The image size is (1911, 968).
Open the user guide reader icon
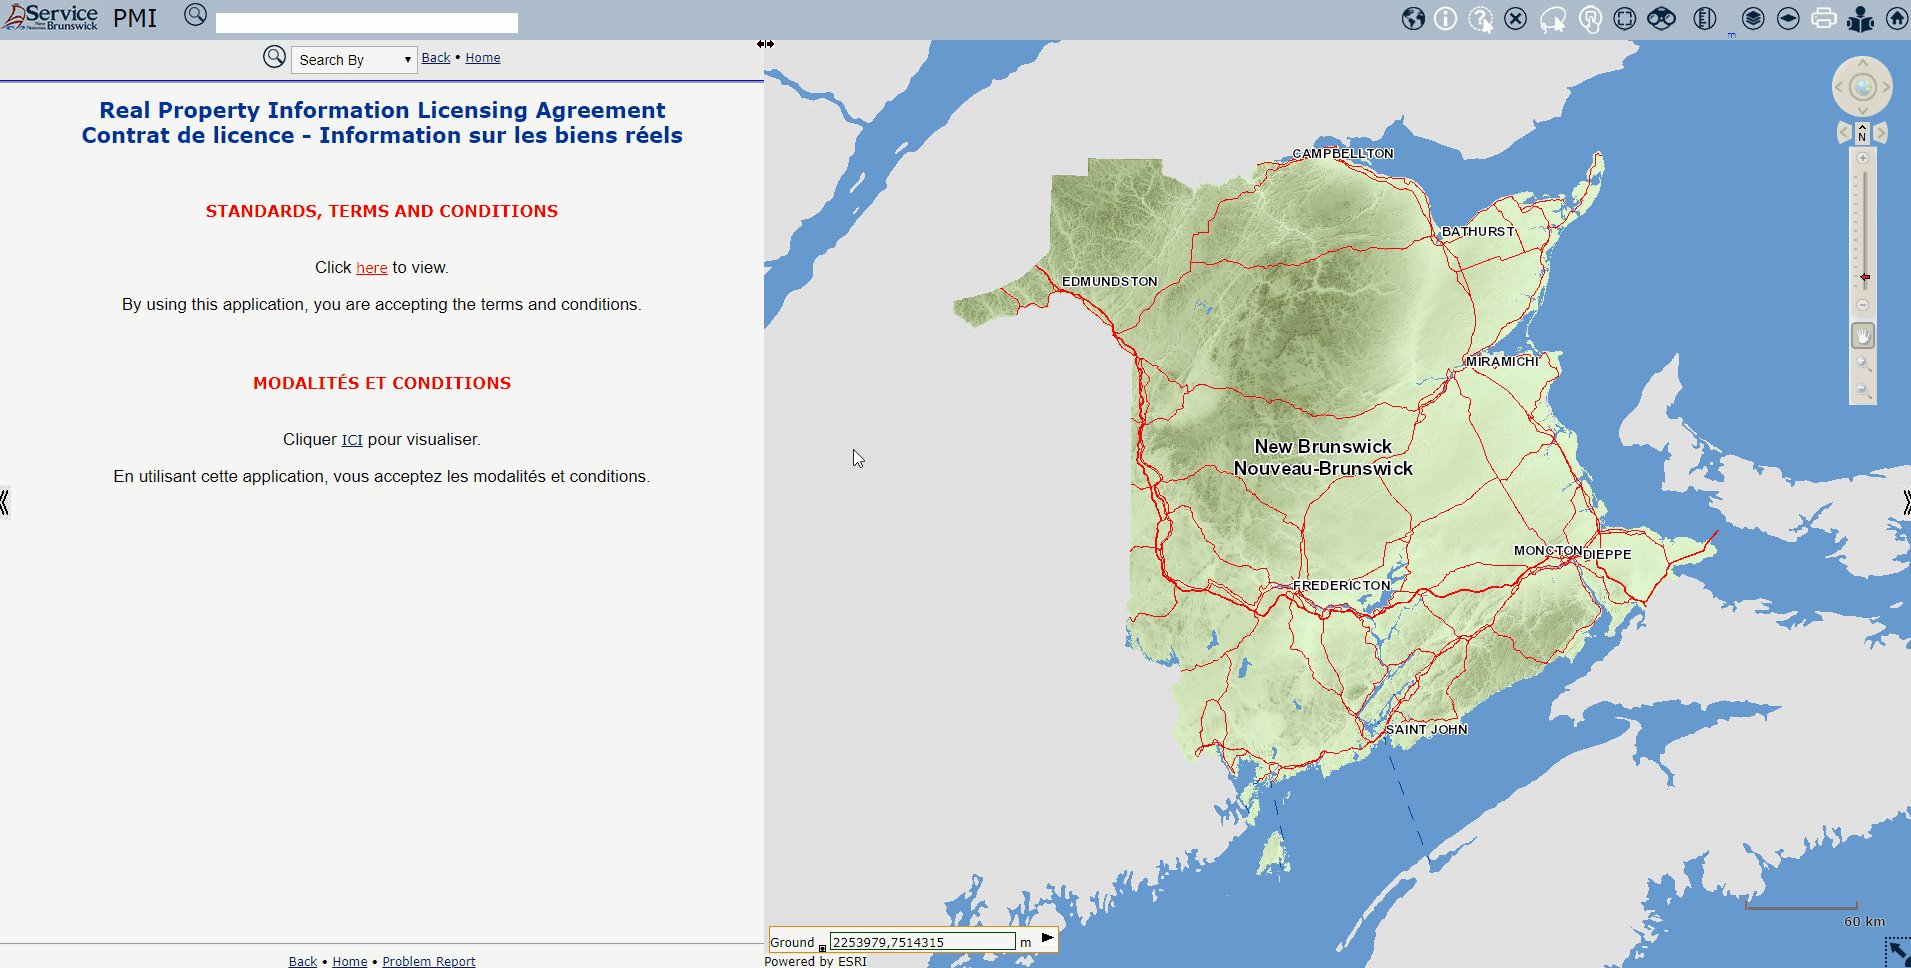[x=1860, y=19]
